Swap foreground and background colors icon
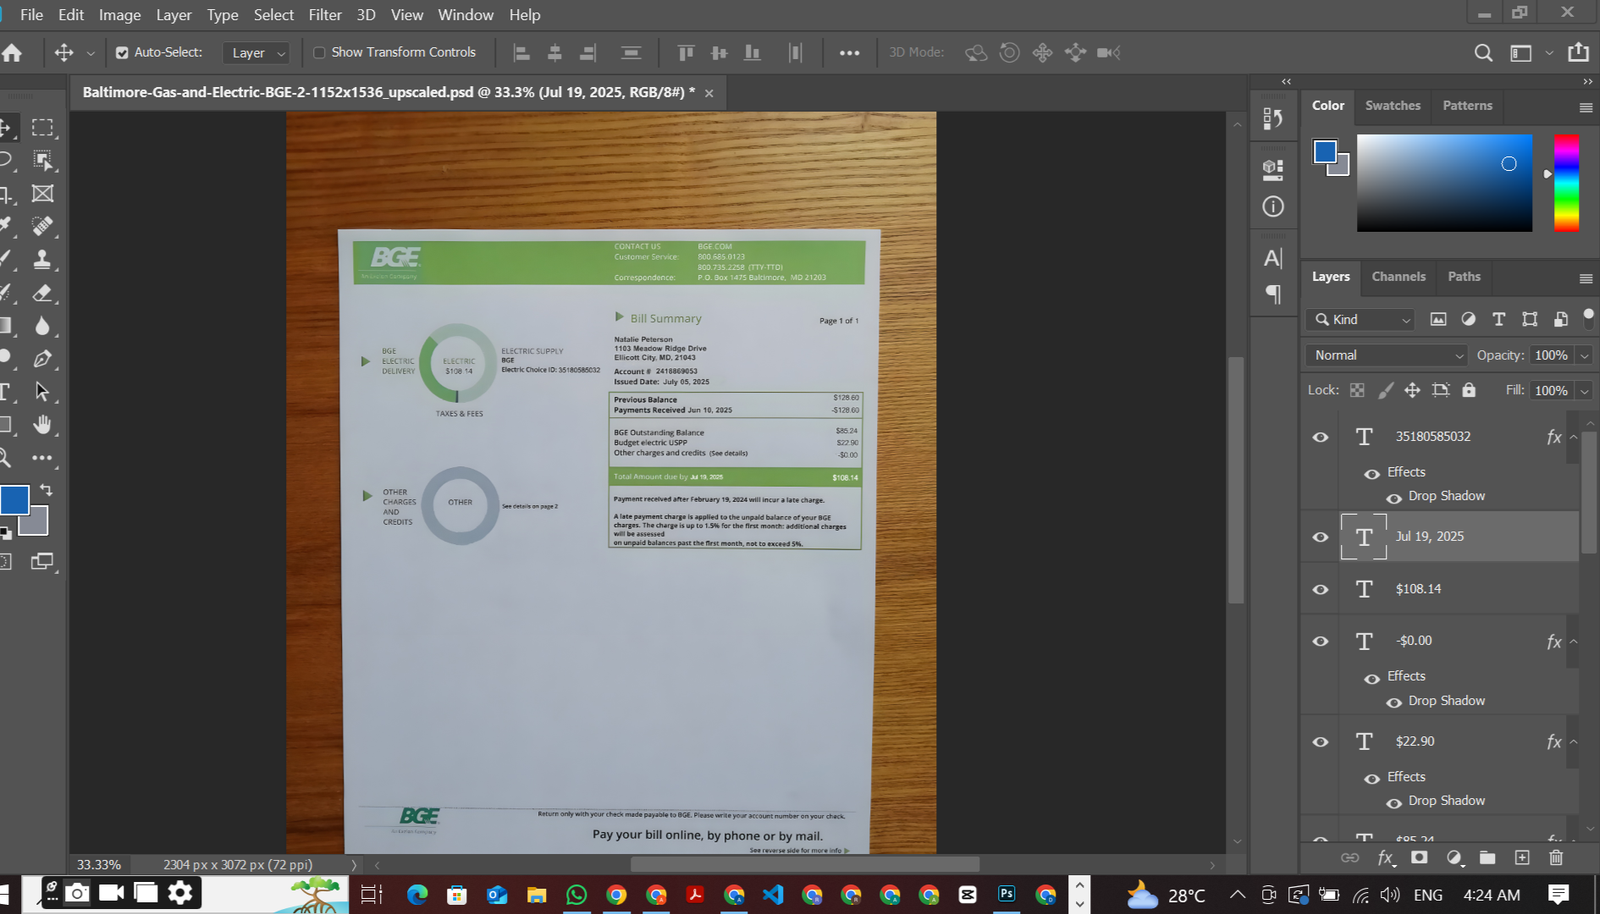This screenshot has width=1600, height=914. point(46,490)
